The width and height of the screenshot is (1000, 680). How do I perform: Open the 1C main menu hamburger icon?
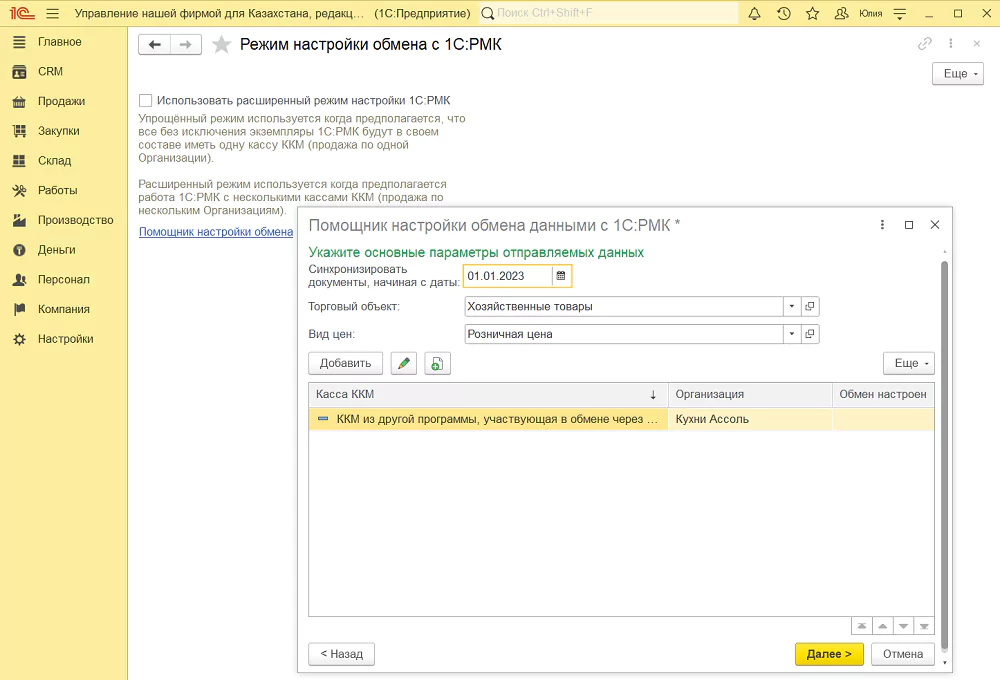pyautogui.click(x=53, y=13)
